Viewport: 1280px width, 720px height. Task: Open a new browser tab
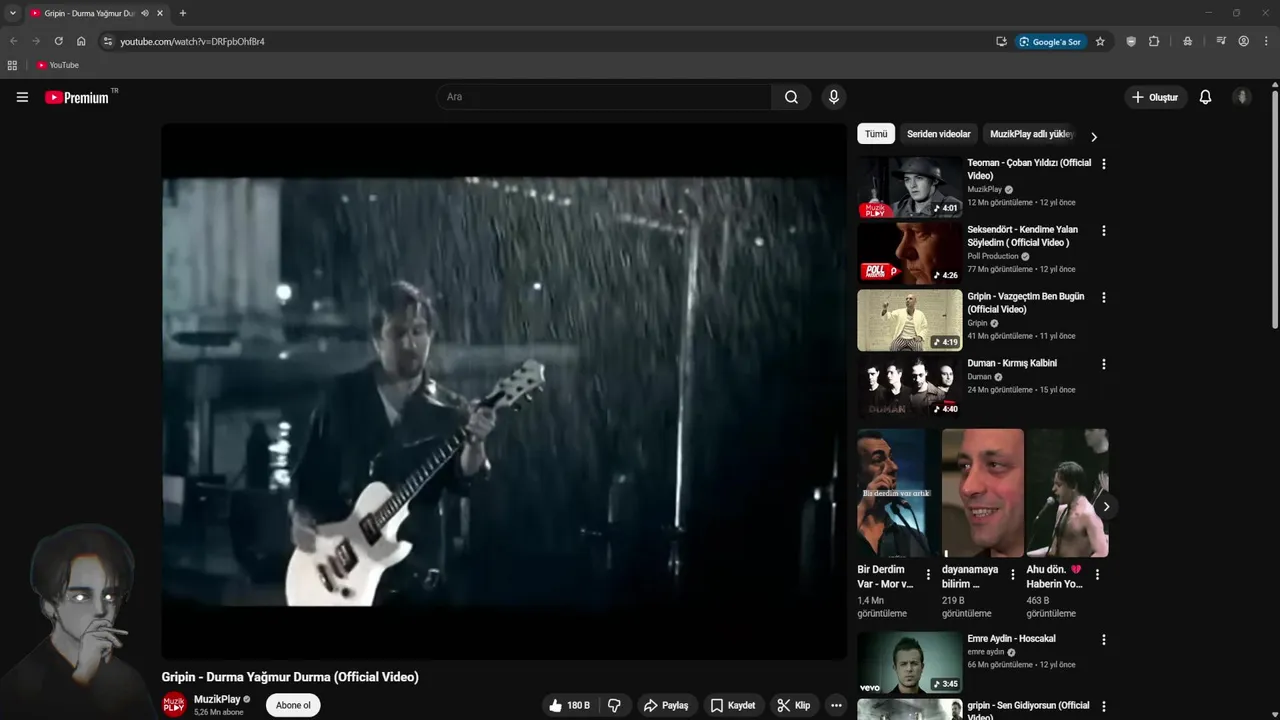(x=182, y=13)
